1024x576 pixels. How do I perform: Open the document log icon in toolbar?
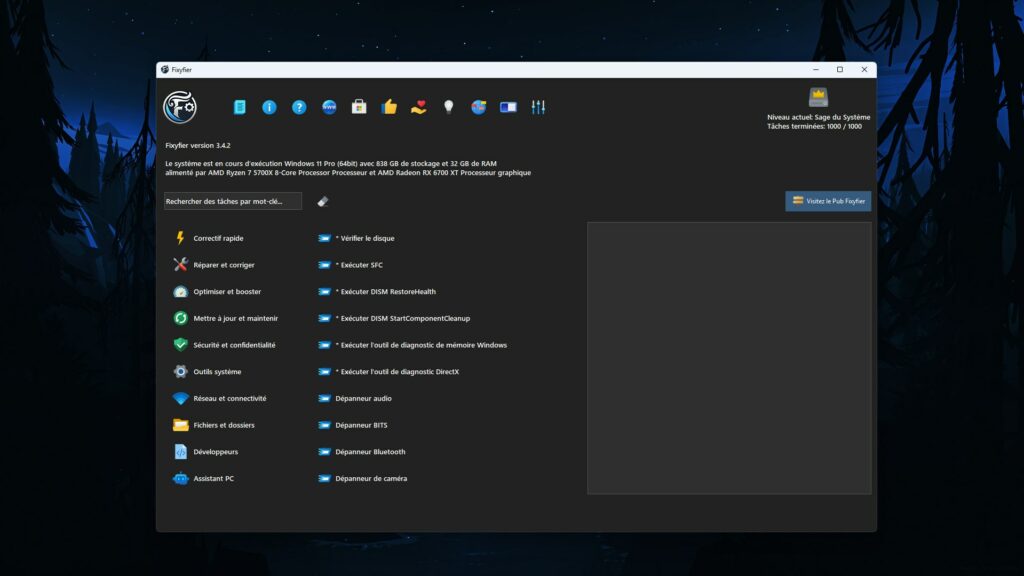tap(240, 107)
